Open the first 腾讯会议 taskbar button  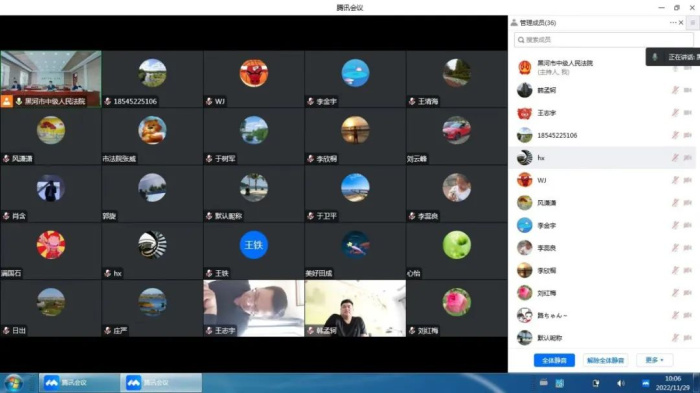pyautogui.click(x=79, y=383)
